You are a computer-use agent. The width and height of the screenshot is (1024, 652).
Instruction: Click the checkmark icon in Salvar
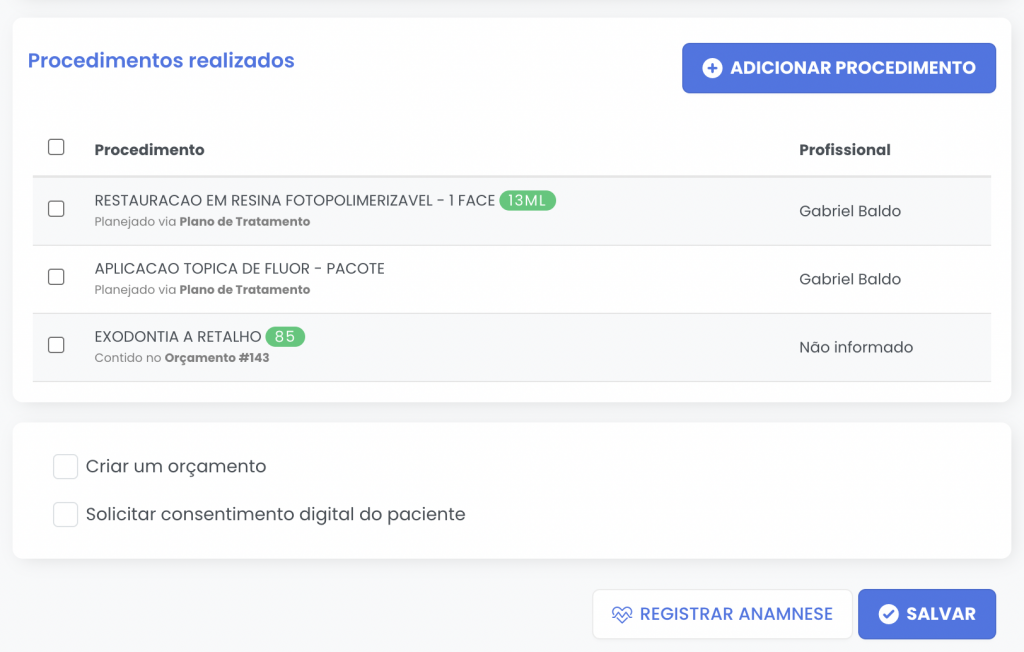point(888,614)
